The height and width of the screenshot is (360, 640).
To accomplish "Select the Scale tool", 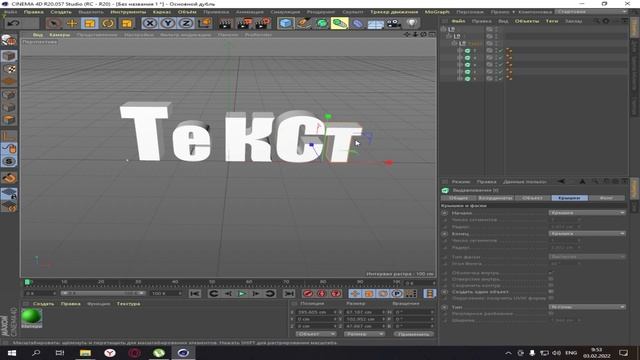I will [x=90, y=23].
